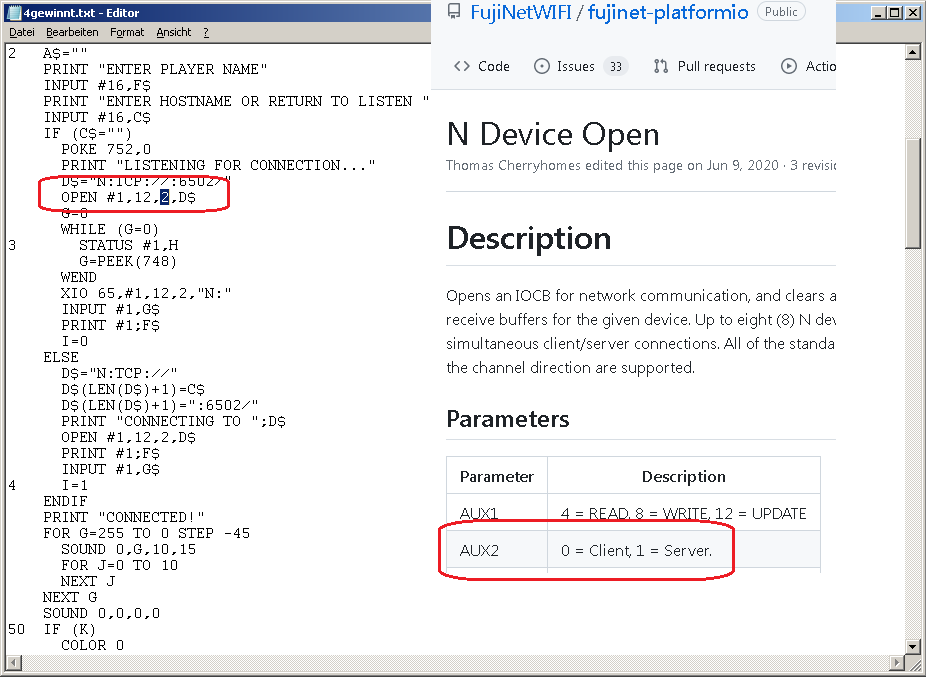Click the circle icon of the Issues tab
The height and width of the screenshot is (678, 926).
click(542, 66)
